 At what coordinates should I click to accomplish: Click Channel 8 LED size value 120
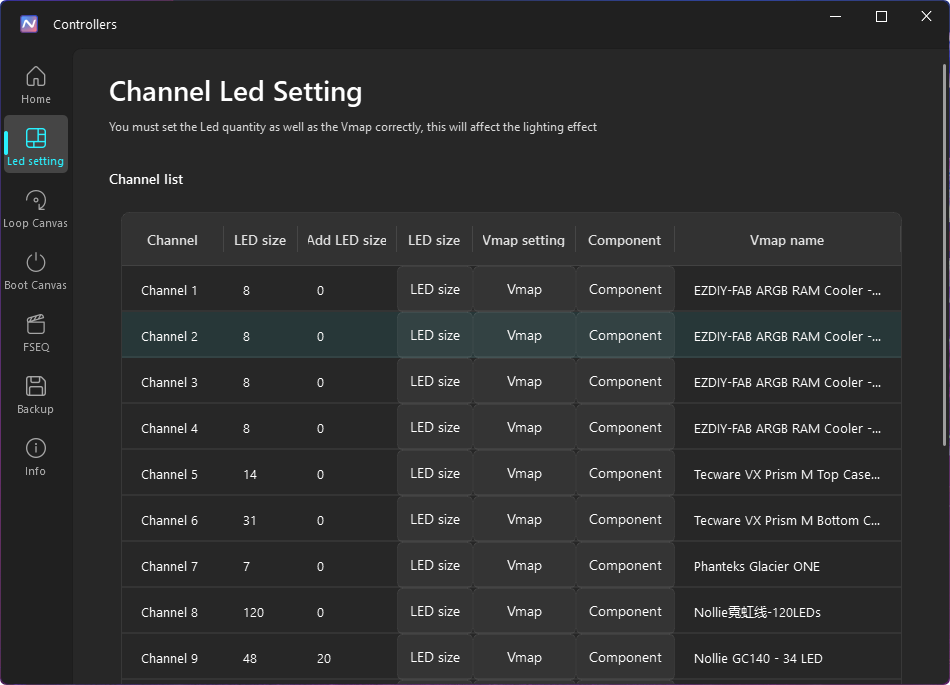[253, 613]
